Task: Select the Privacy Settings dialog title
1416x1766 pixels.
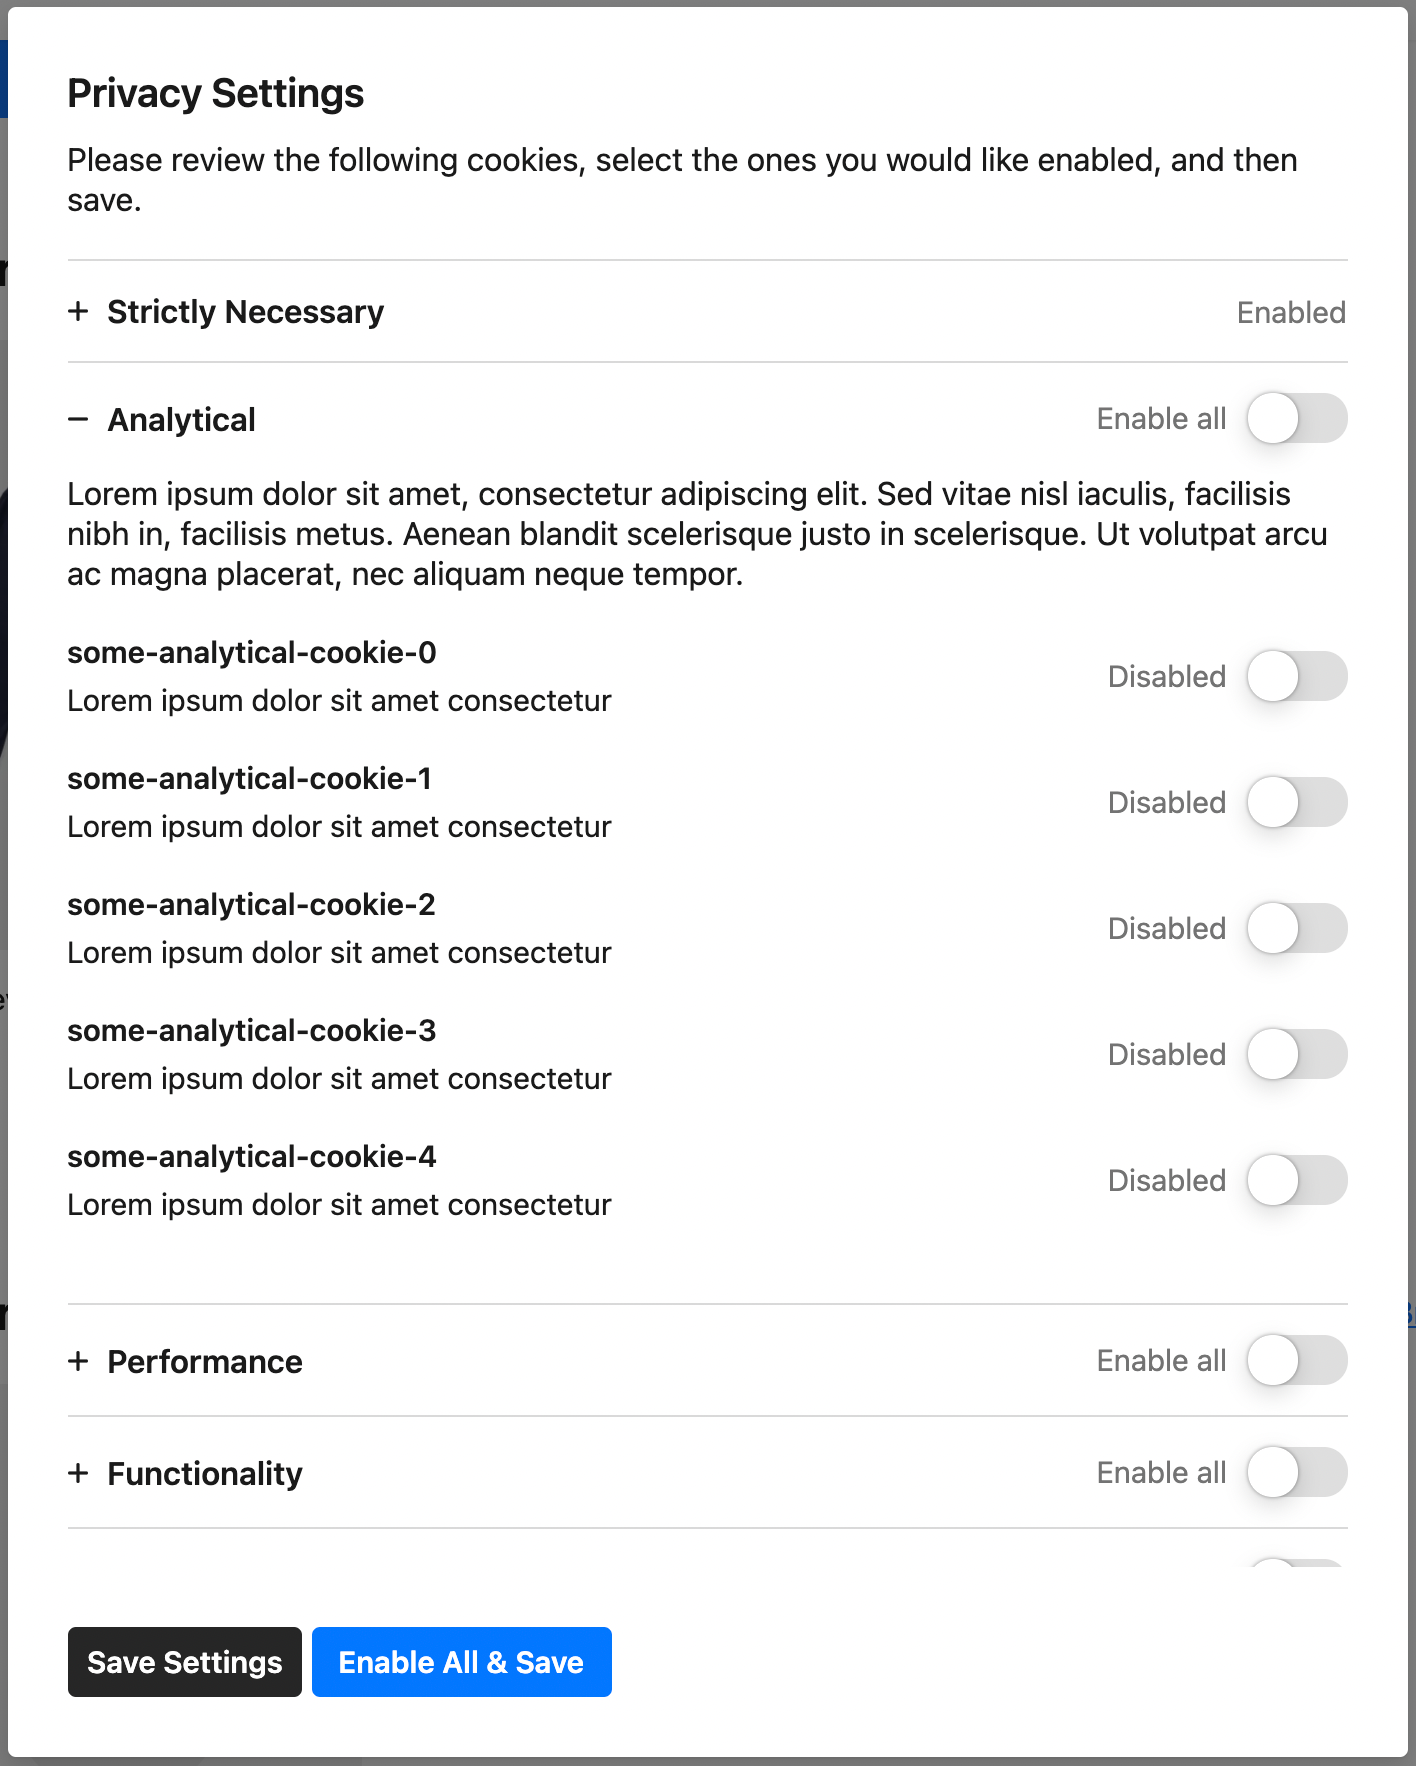Action: tap(216, 92)
